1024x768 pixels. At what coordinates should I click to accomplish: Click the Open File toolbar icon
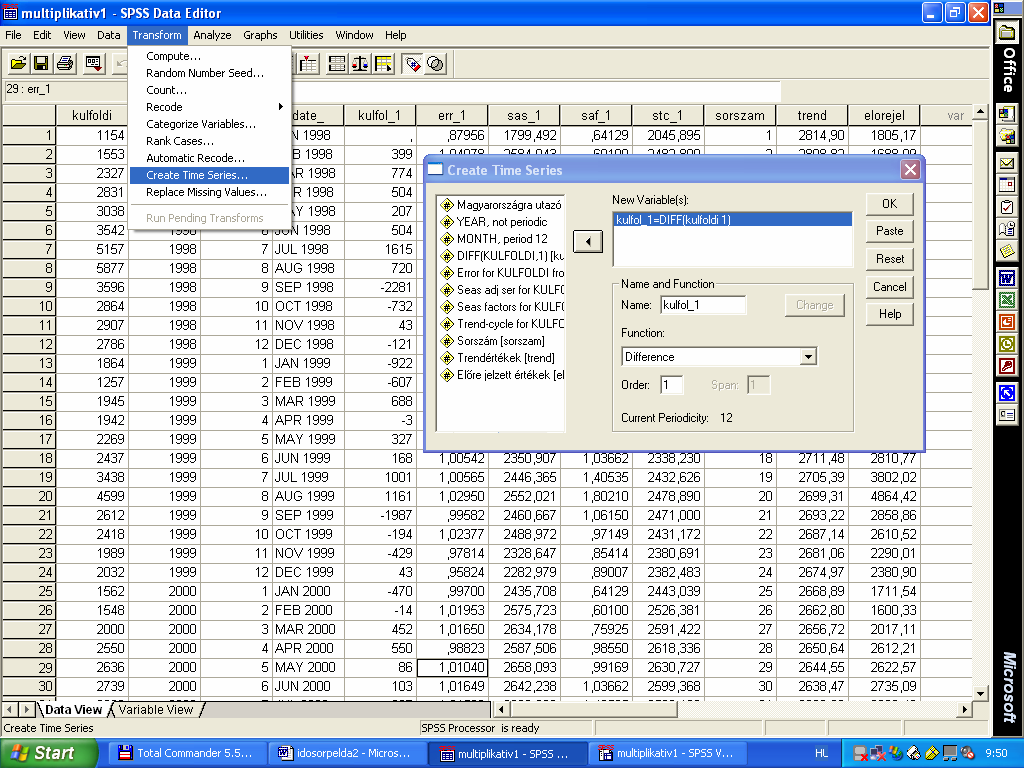coord(18,63)
